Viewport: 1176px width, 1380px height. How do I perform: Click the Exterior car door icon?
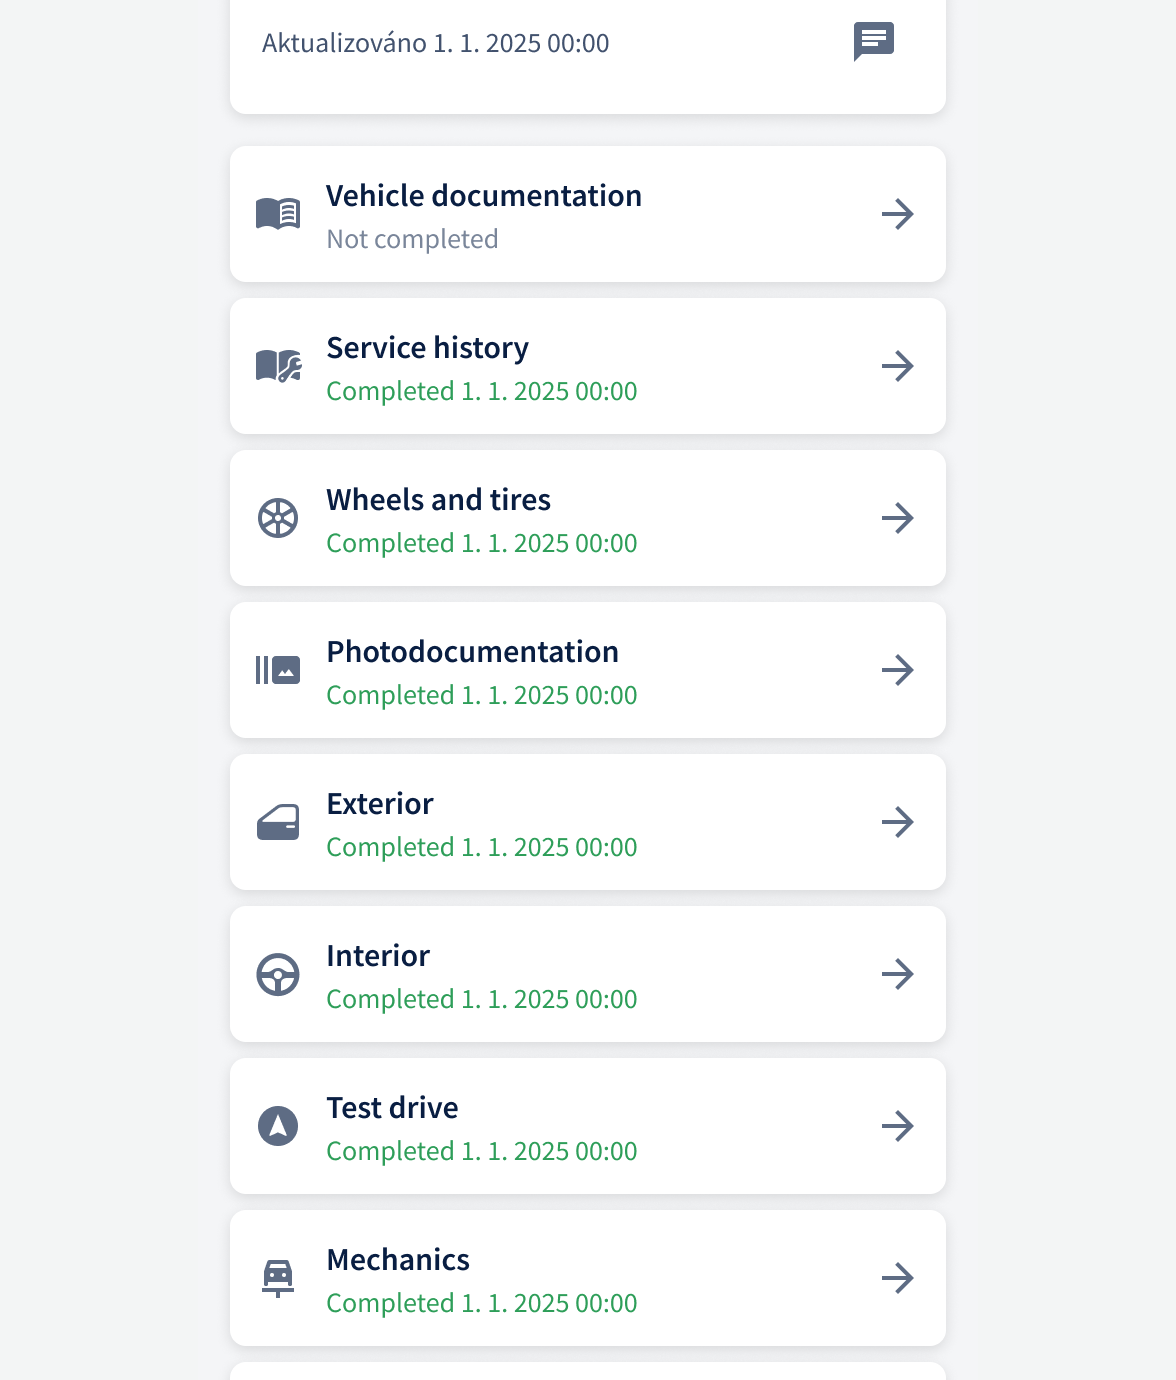[x=278, y=822]
